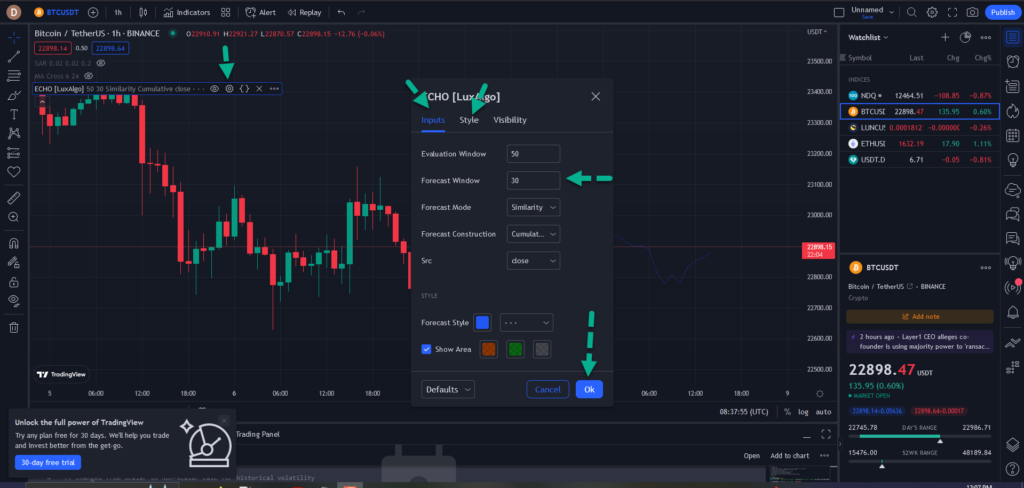Click the Cancel button
The height and width of the screenshot is (488, 1024).
coord(547,389)
